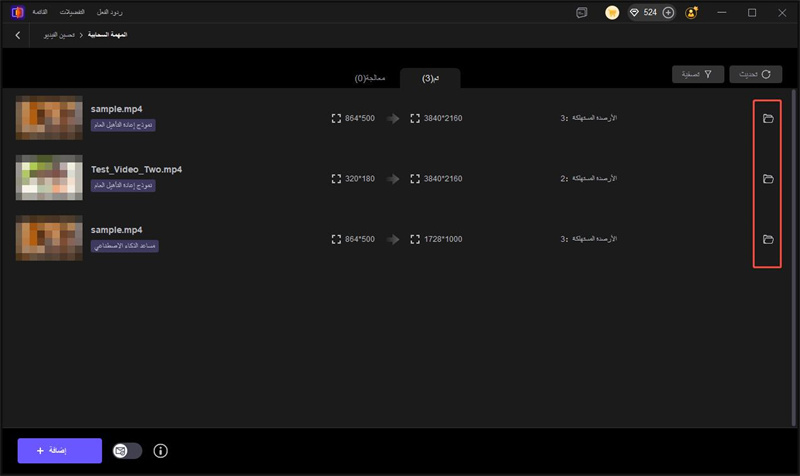The height and width of the screenshot is (476, 800).
Task: Select the تم(3) completed tab
Action: pos(429,77)
